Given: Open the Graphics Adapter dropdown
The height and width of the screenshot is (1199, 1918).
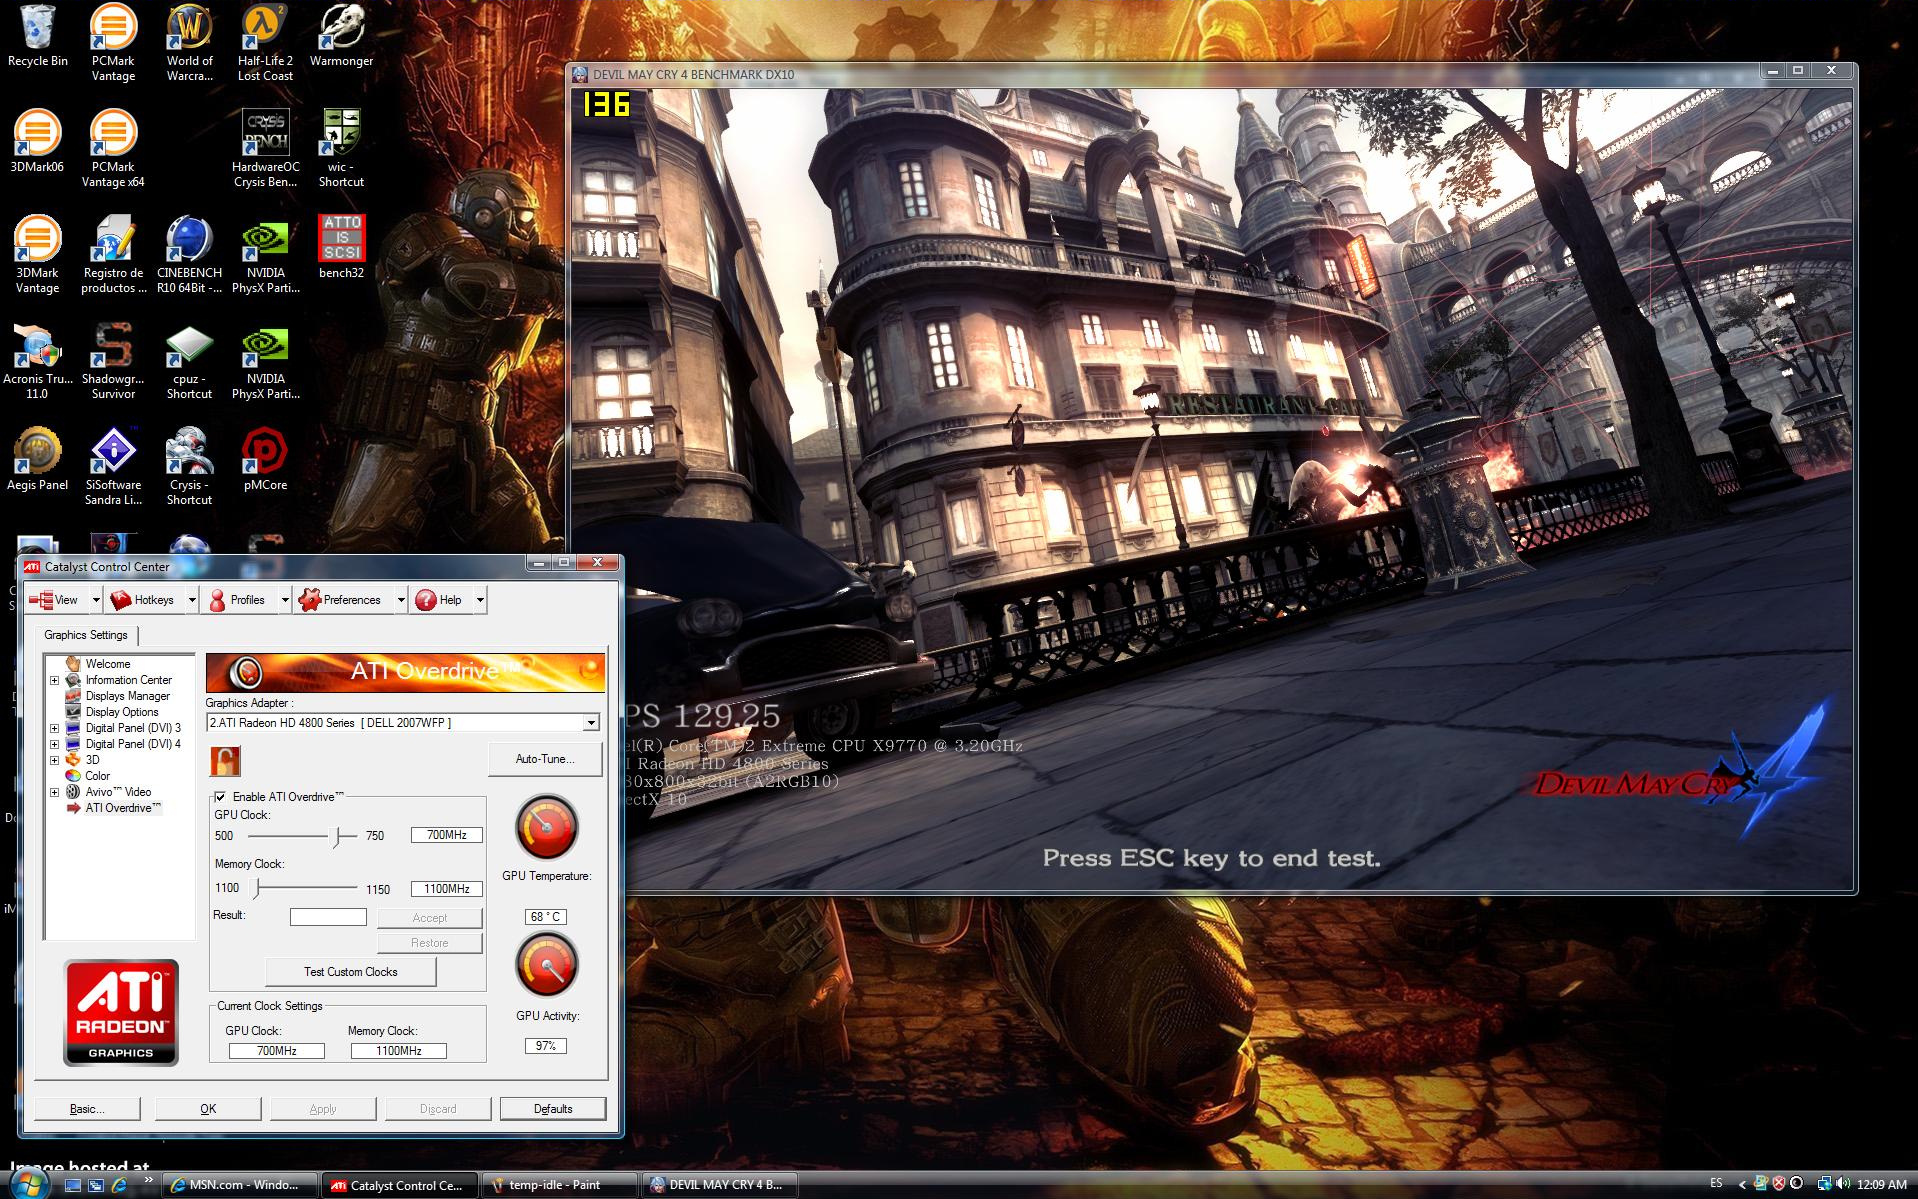Looking at the screenshot, I should 591,723.
